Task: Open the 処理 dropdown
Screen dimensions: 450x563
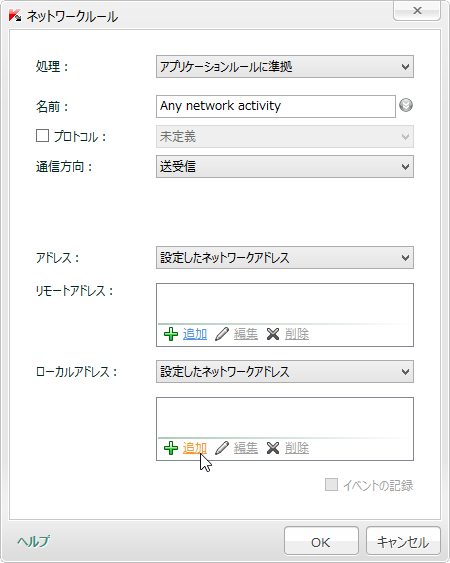Action: (285, 66)
